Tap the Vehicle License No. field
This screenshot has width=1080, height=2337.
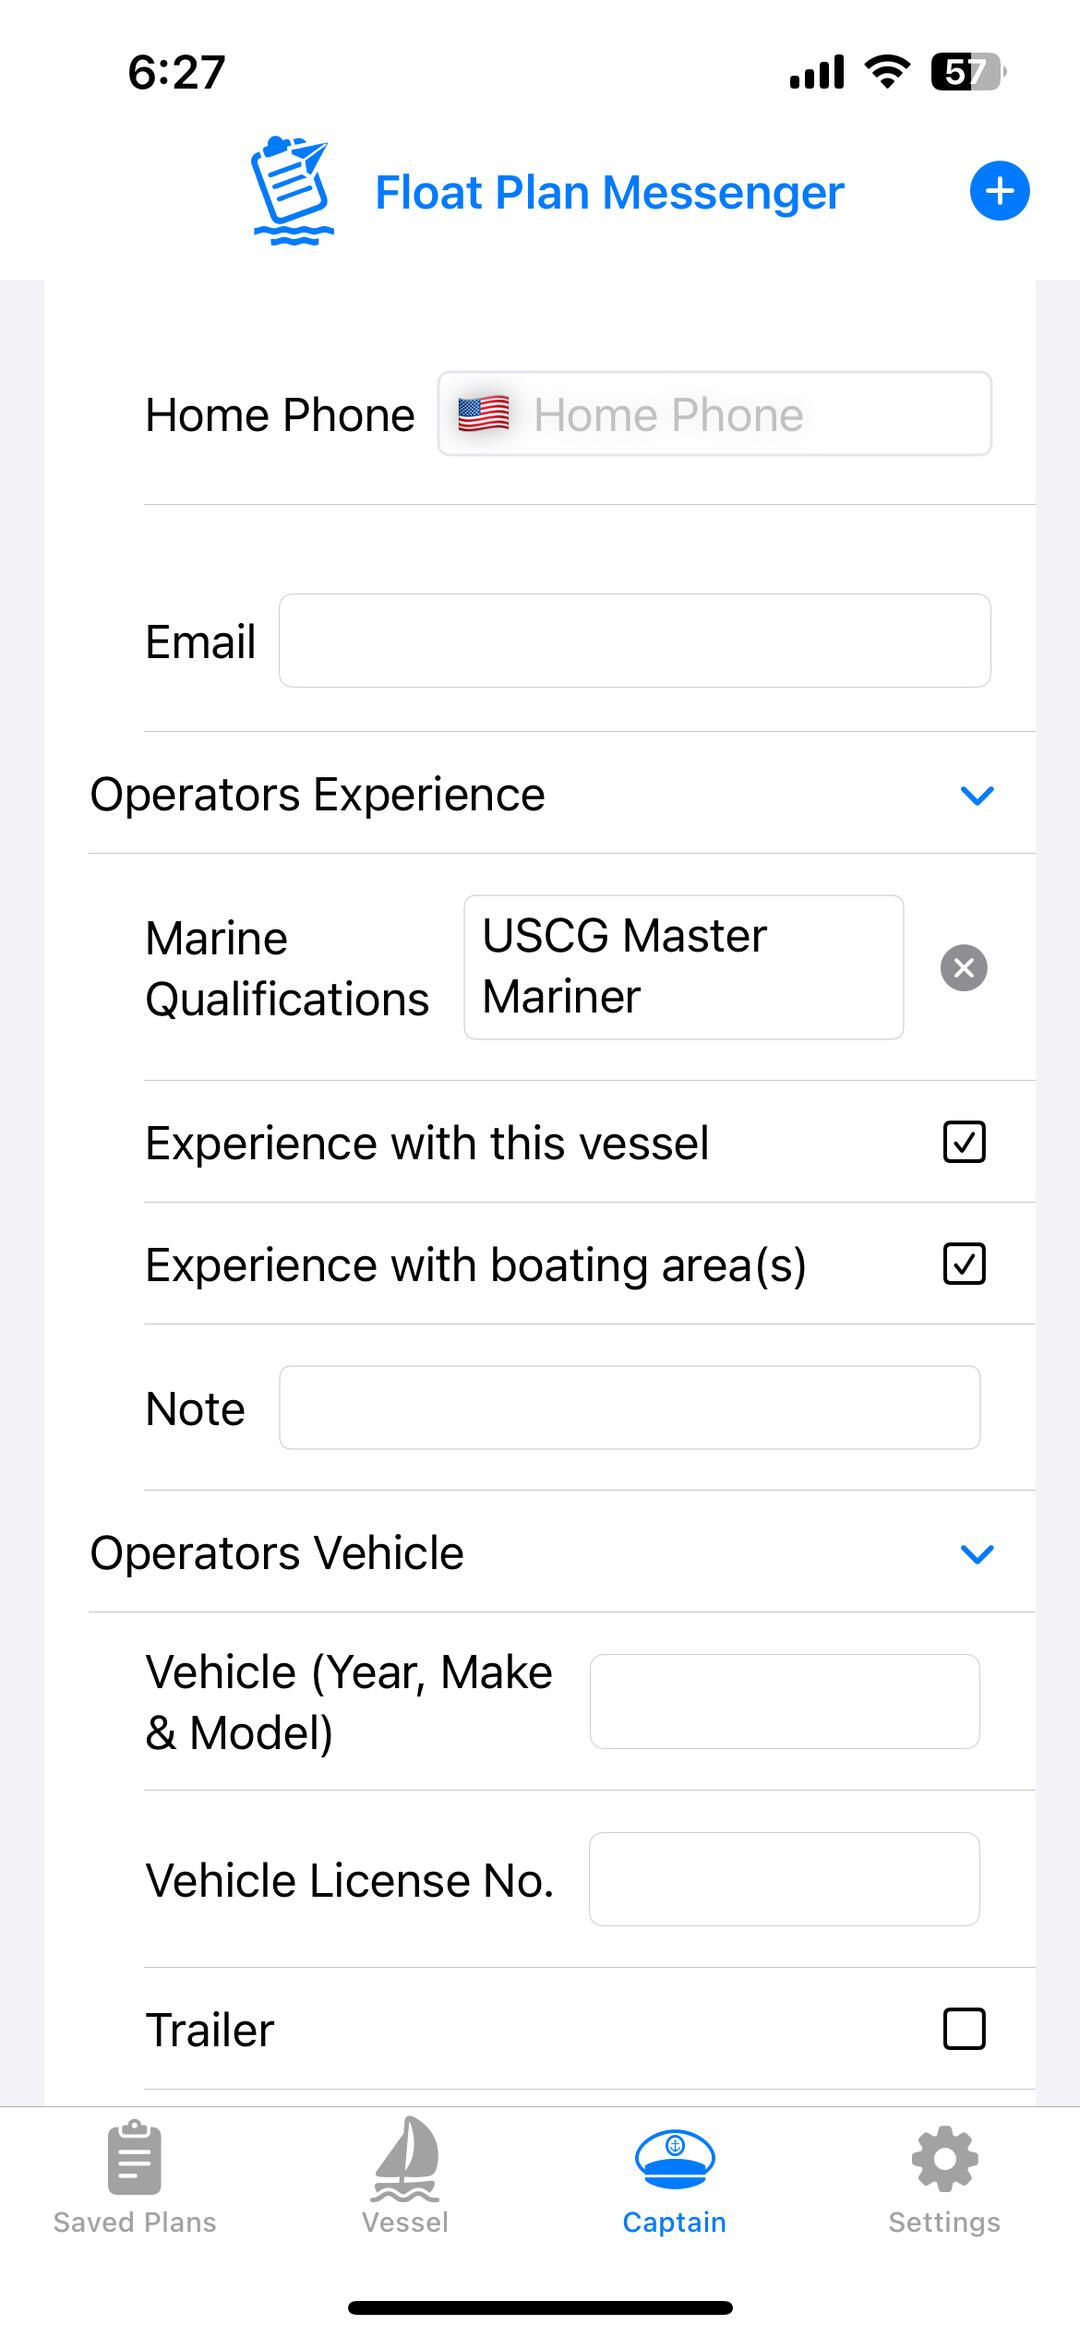(x=784, y=1879)
